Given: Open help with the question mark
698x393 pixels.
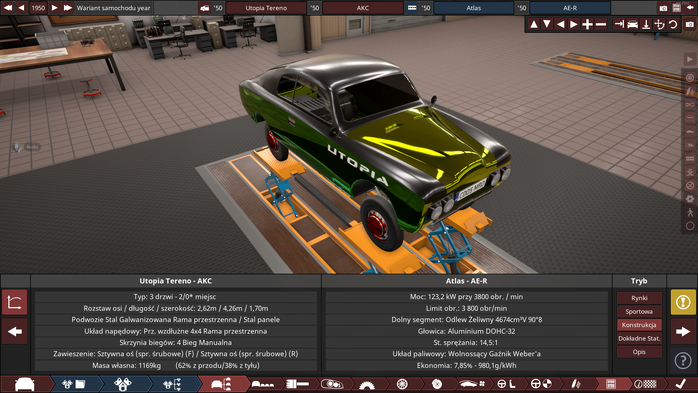Looking at the screenshot, I should [683, 360].
